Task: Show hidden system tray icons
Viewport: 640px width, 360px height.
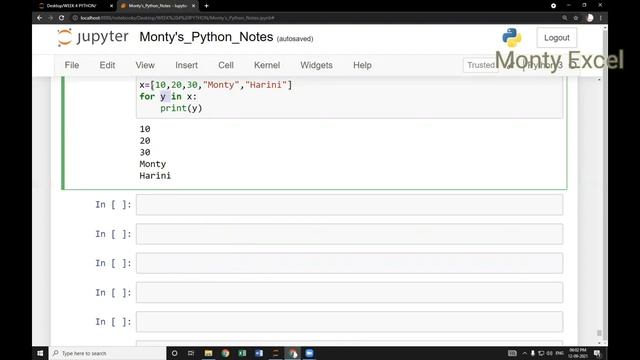Action: 524,353
